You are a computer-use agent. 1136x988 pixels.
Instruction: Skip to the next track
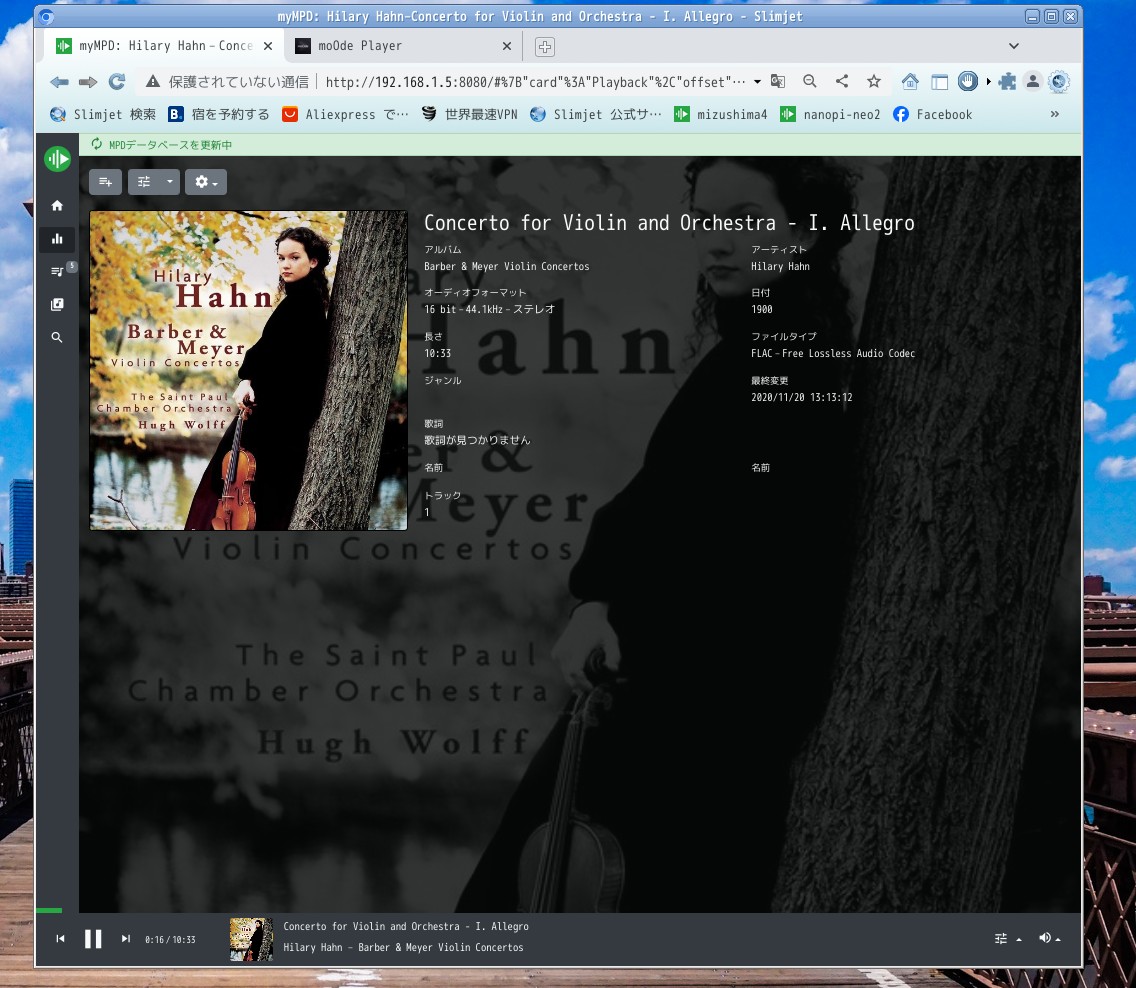click(126, 939)
